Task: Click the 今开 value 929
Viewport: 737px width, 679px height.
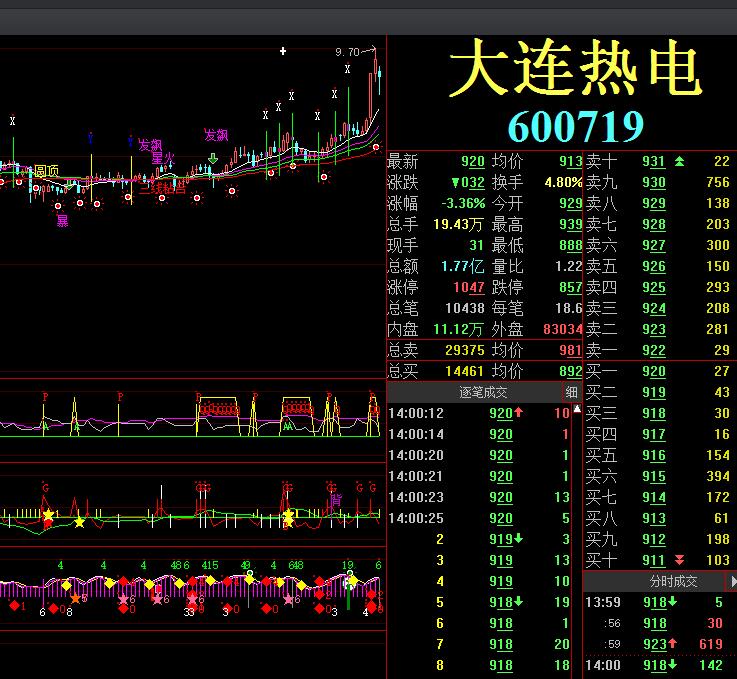Action: [x=571, y=203]
